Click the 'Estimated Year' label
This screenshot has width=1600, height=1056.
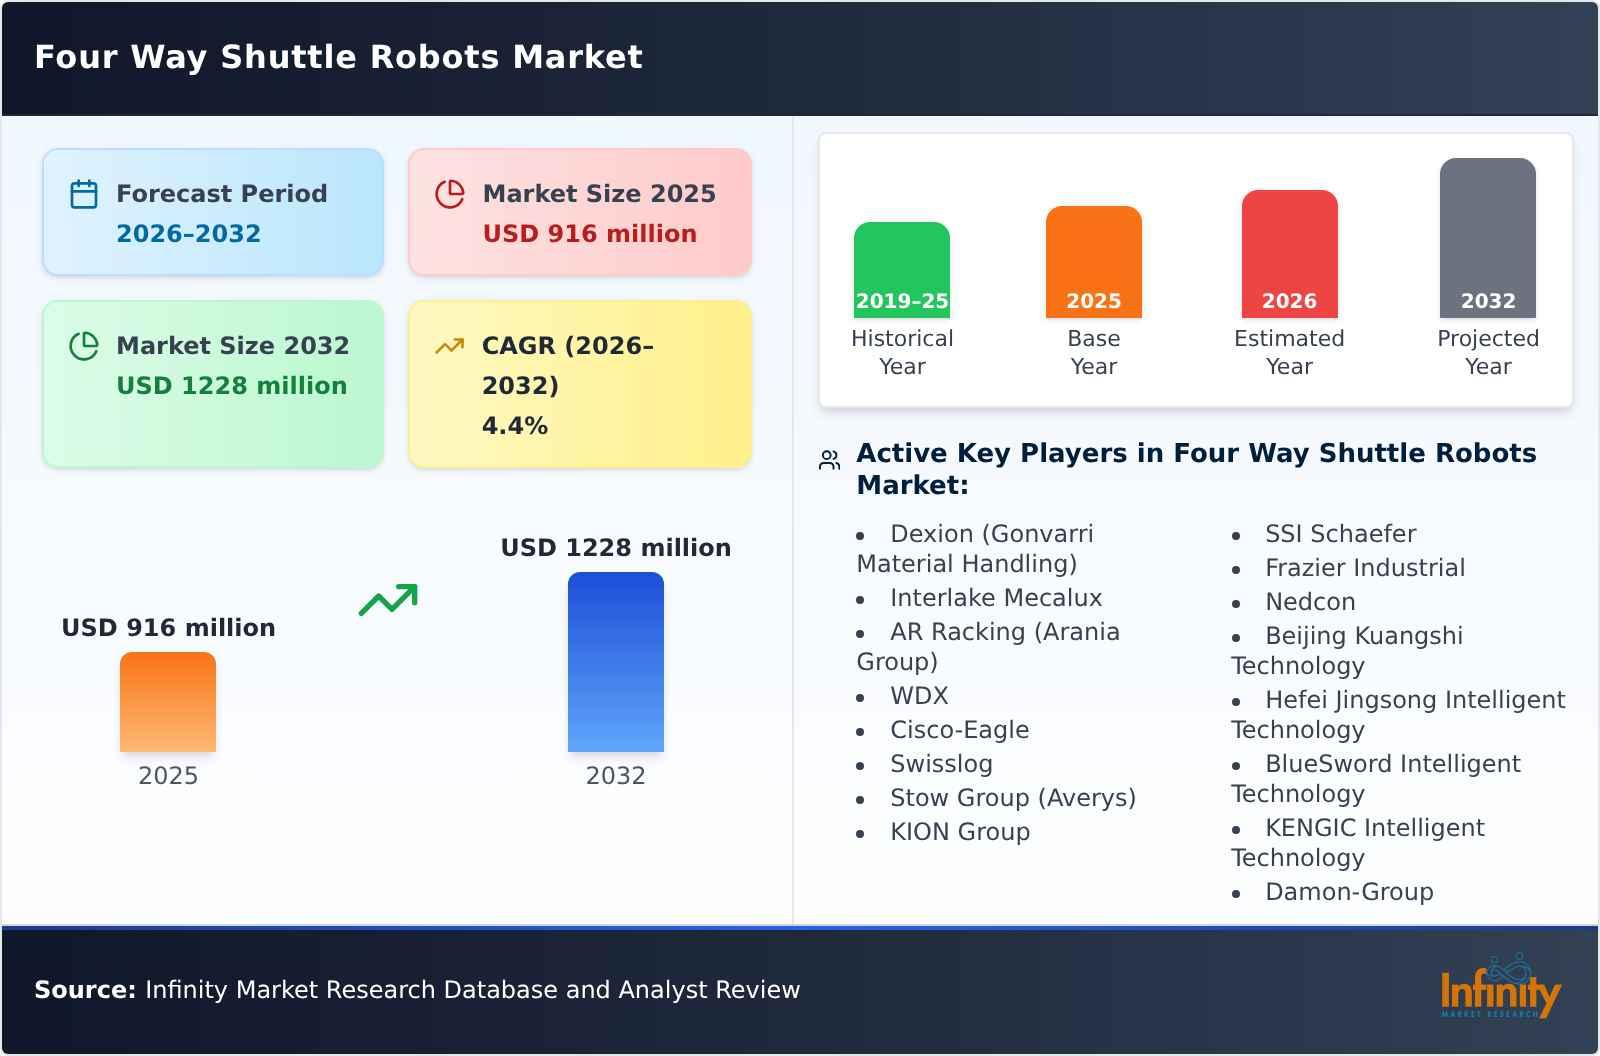point(1290,352)
